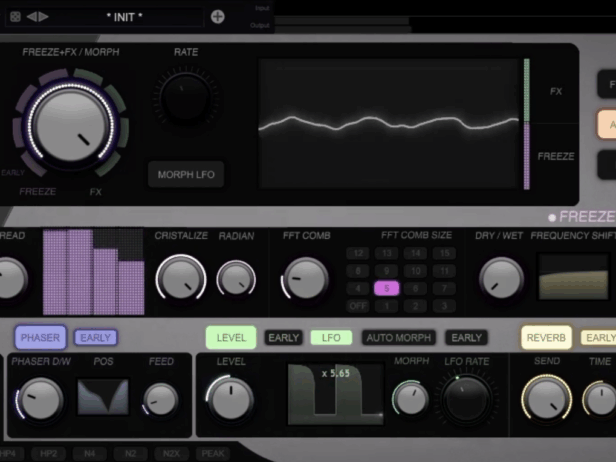Open the * INIT * preset name
The image size is (616, 462).
click(124, 17)
